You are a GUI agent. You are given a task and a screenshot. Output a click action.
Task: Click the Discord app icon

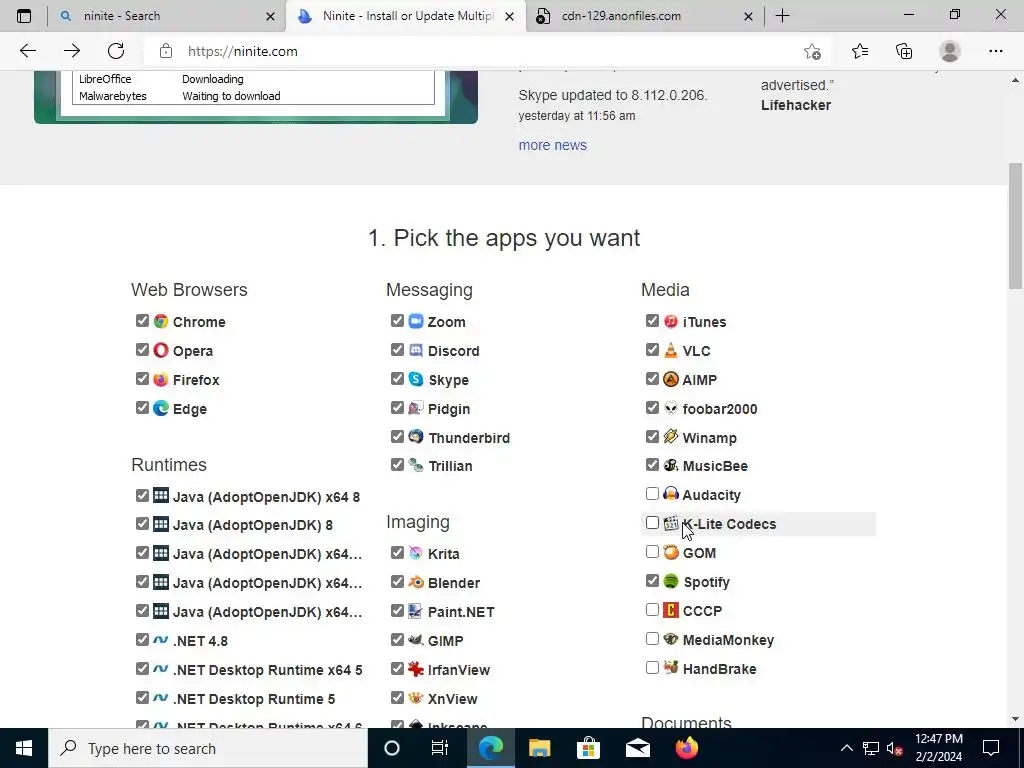point(416,350)
